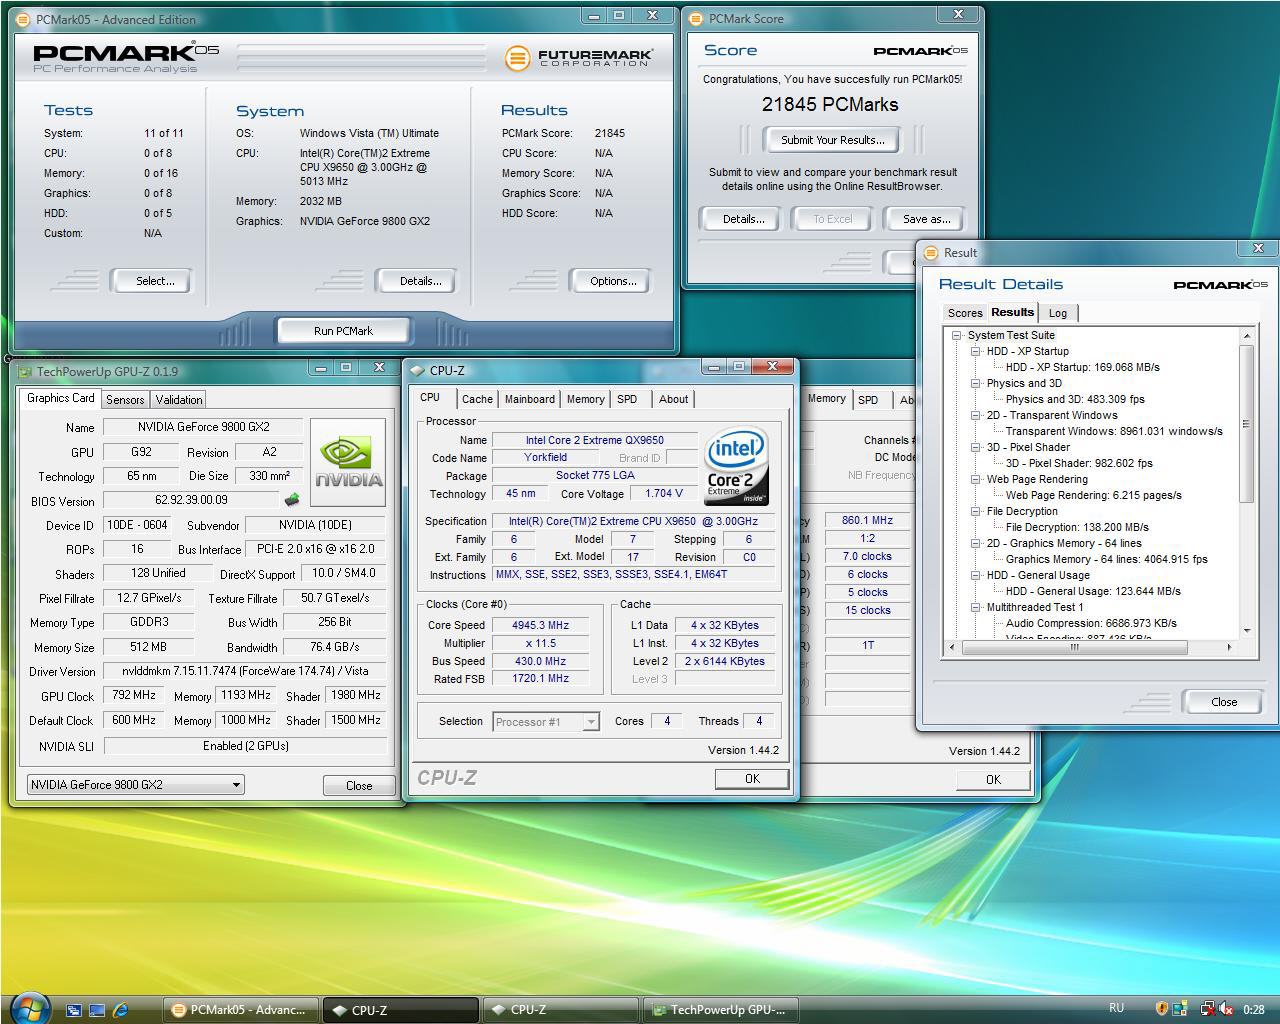The height and width of the screenshot is (1024, 1280).
Task: Click the BIOS save chip icon in GPU-Z
Action: pyautogui.click(x=292, y=500)
